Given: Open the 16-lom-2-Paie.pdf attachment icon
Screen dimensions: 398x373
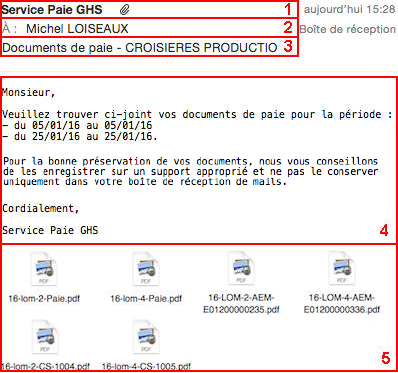Looking at the screenshot, I should [x=44, y=269].
